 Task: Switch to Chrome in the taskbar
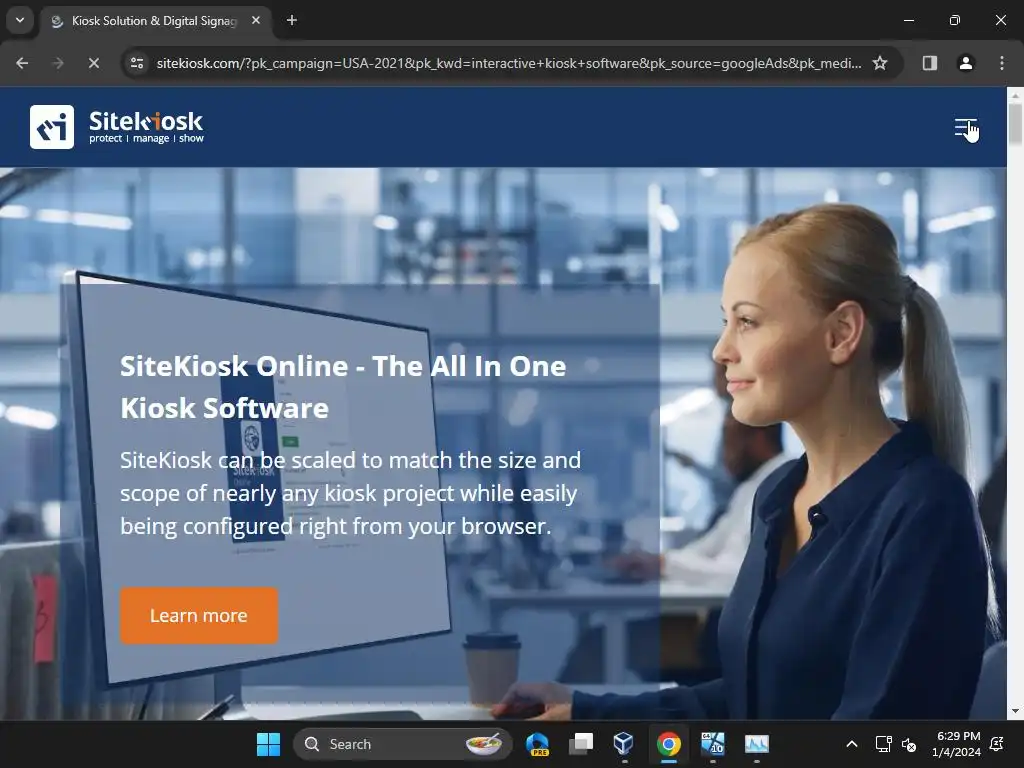tap(669, 744)
